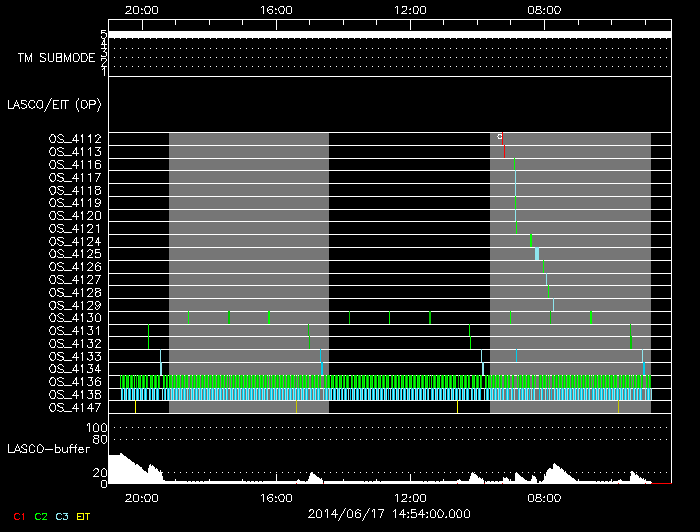
Task: Select the C3 legend entry
Action: coord(62,515)
